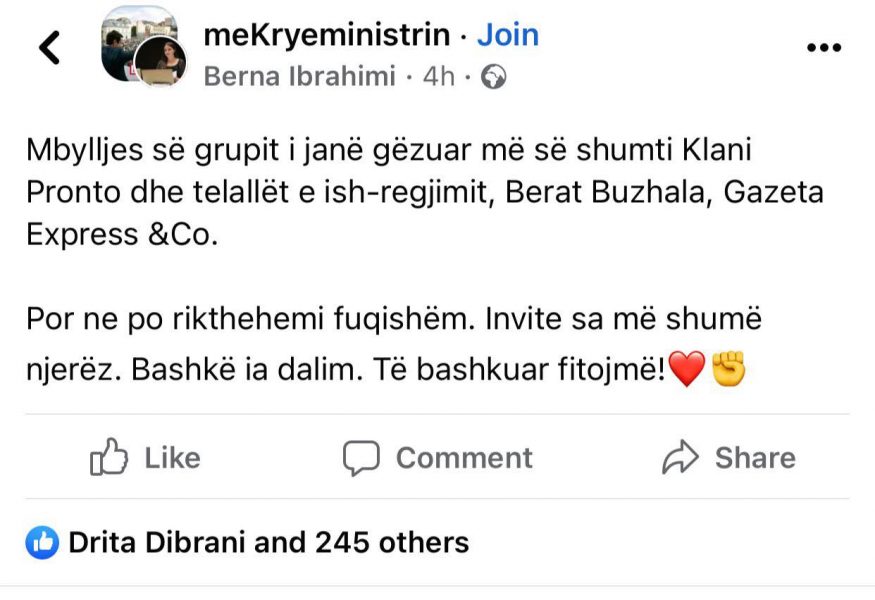Click the globe public audience icon
This screenshot has width=875, height=600.
point(493,77)
